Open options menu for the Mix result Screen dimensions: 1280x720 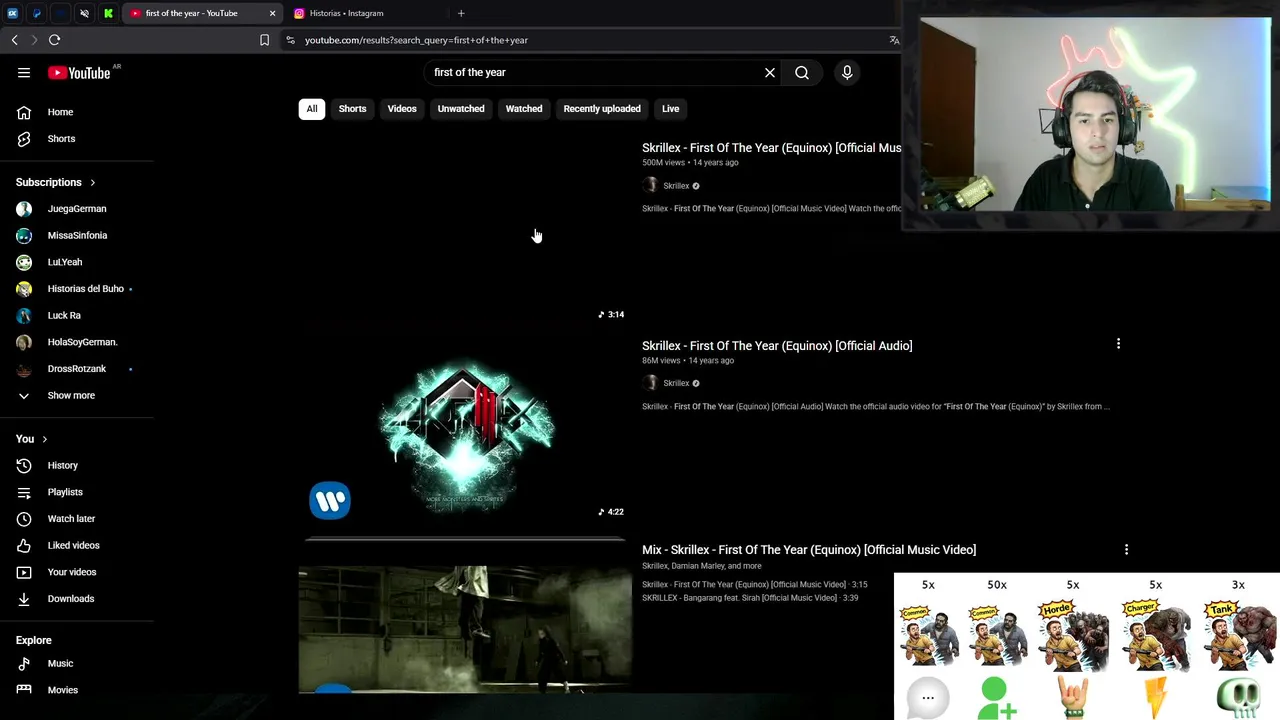click(x=1126, y=549)
